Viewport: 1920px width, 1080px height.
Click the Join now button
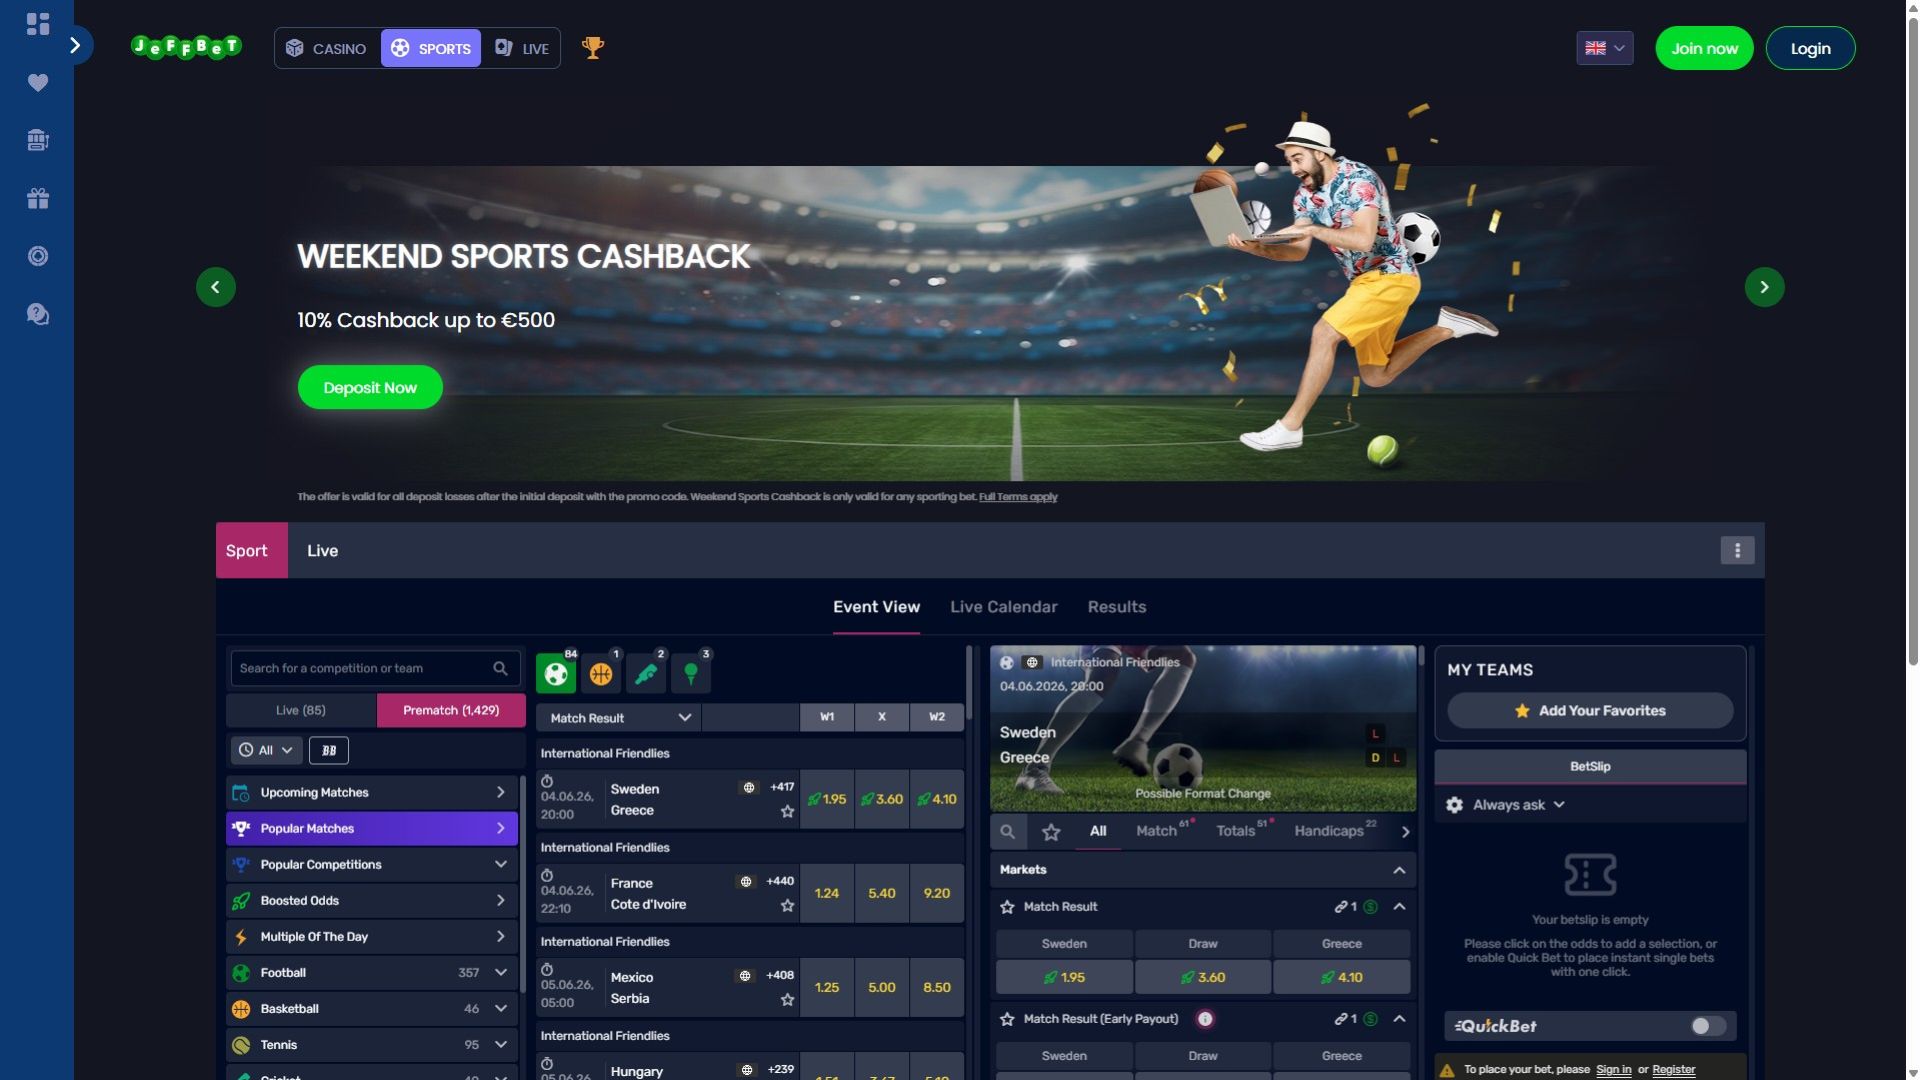[x=1704, y=48]
